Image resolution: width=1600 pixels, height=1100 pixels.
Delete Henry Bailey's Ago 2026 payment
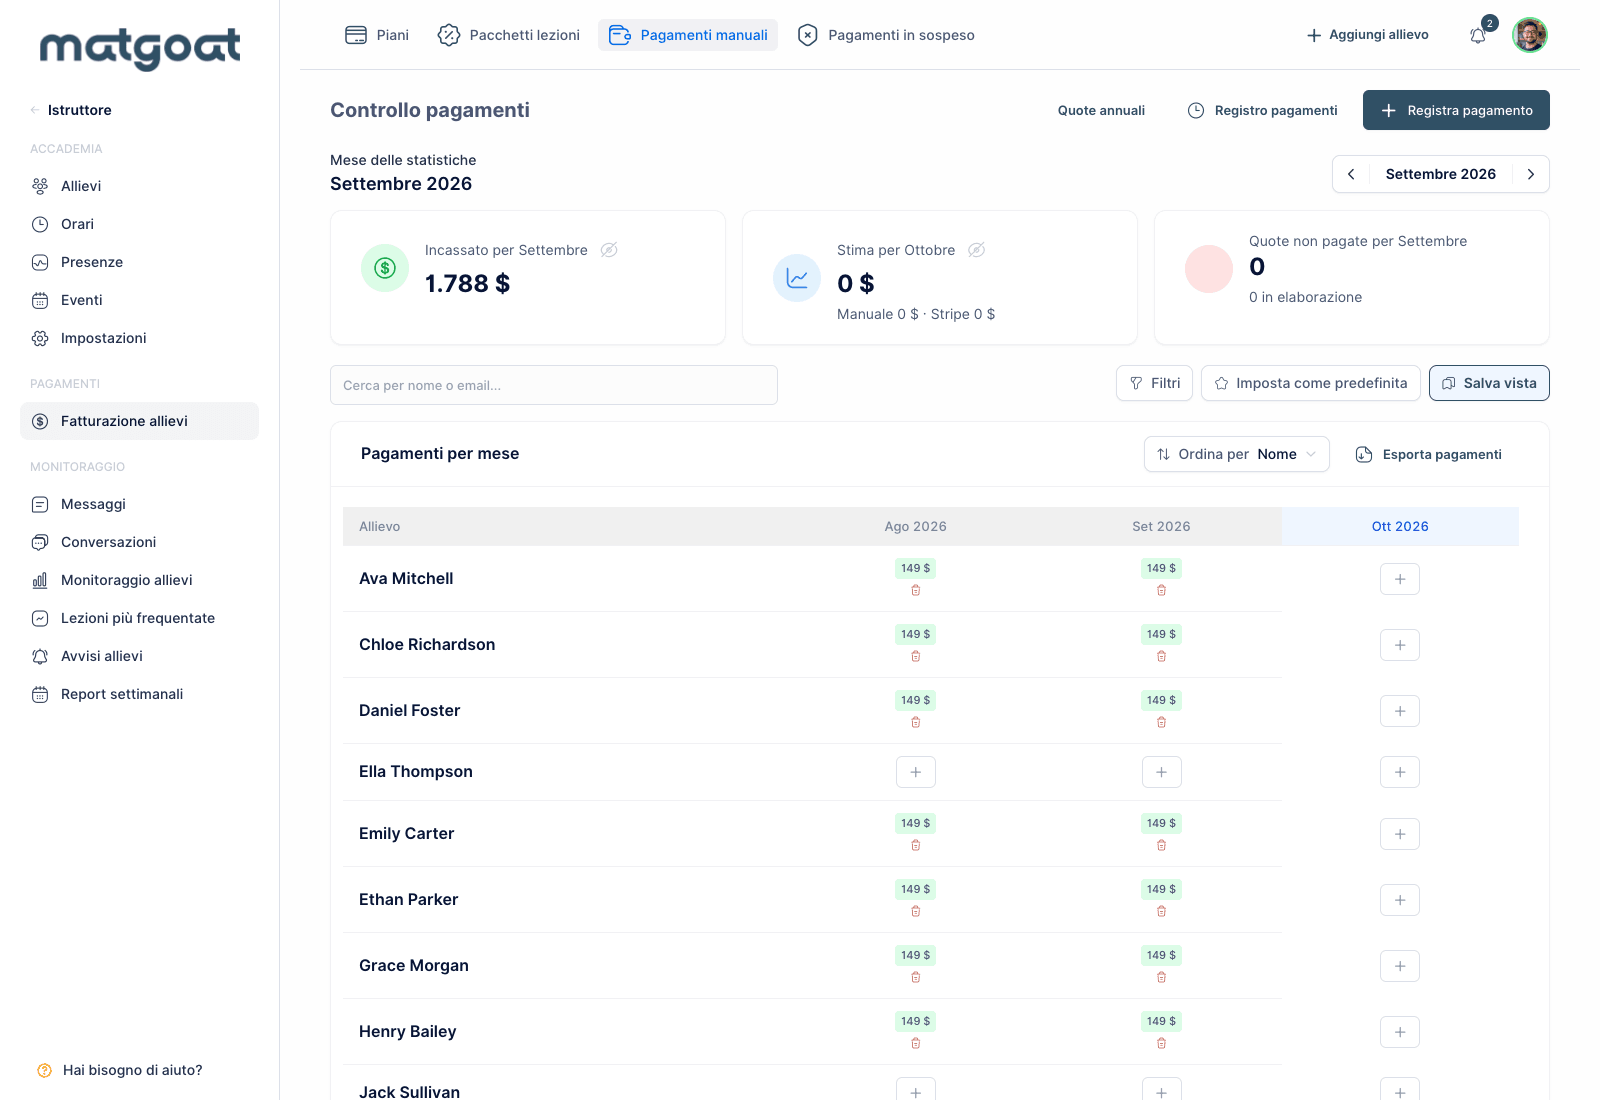[915, 1044]
